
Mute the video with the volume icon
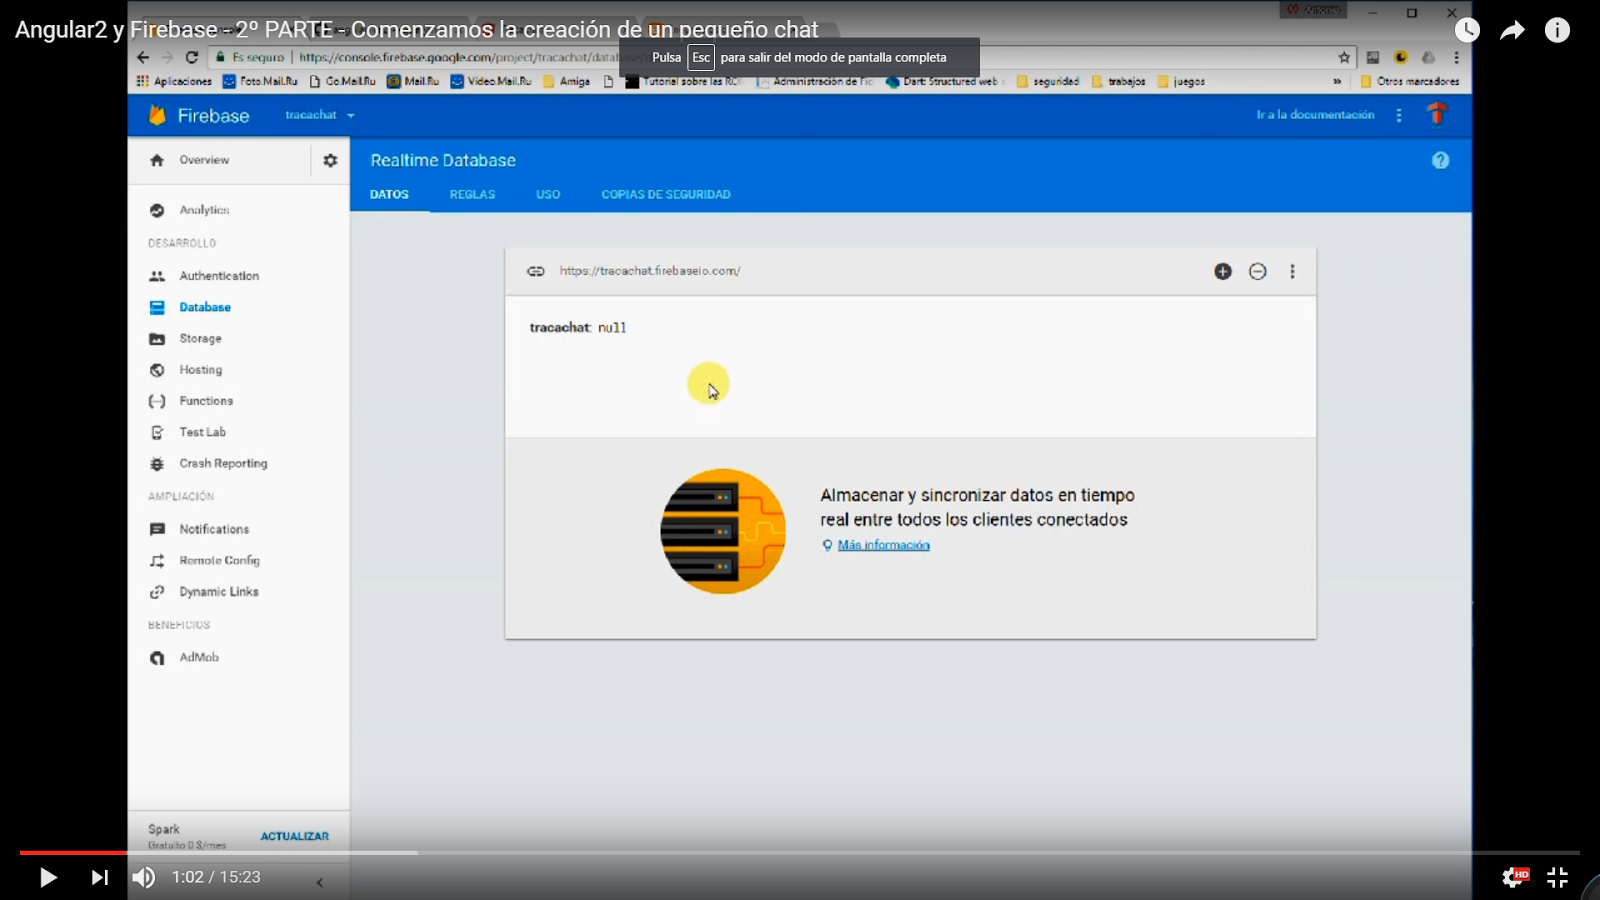coord(143,877)
